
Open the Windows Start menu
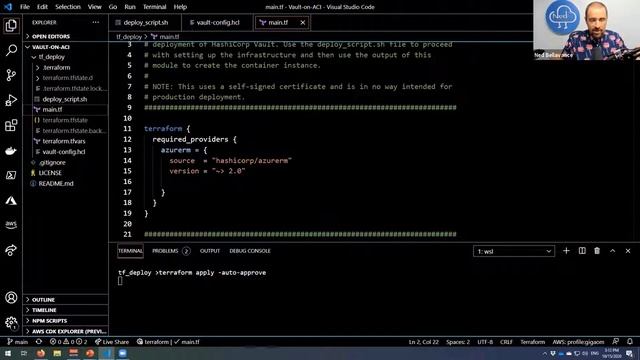(8, 353)
